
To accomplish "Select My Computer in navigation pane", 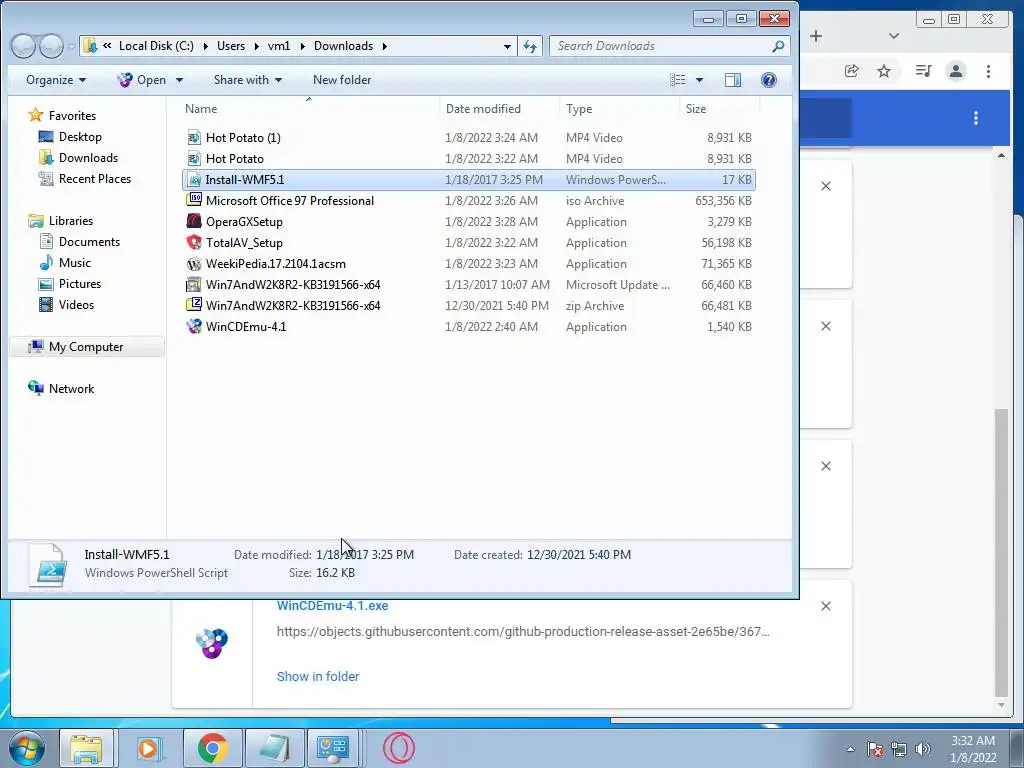I will coord(86,347).
